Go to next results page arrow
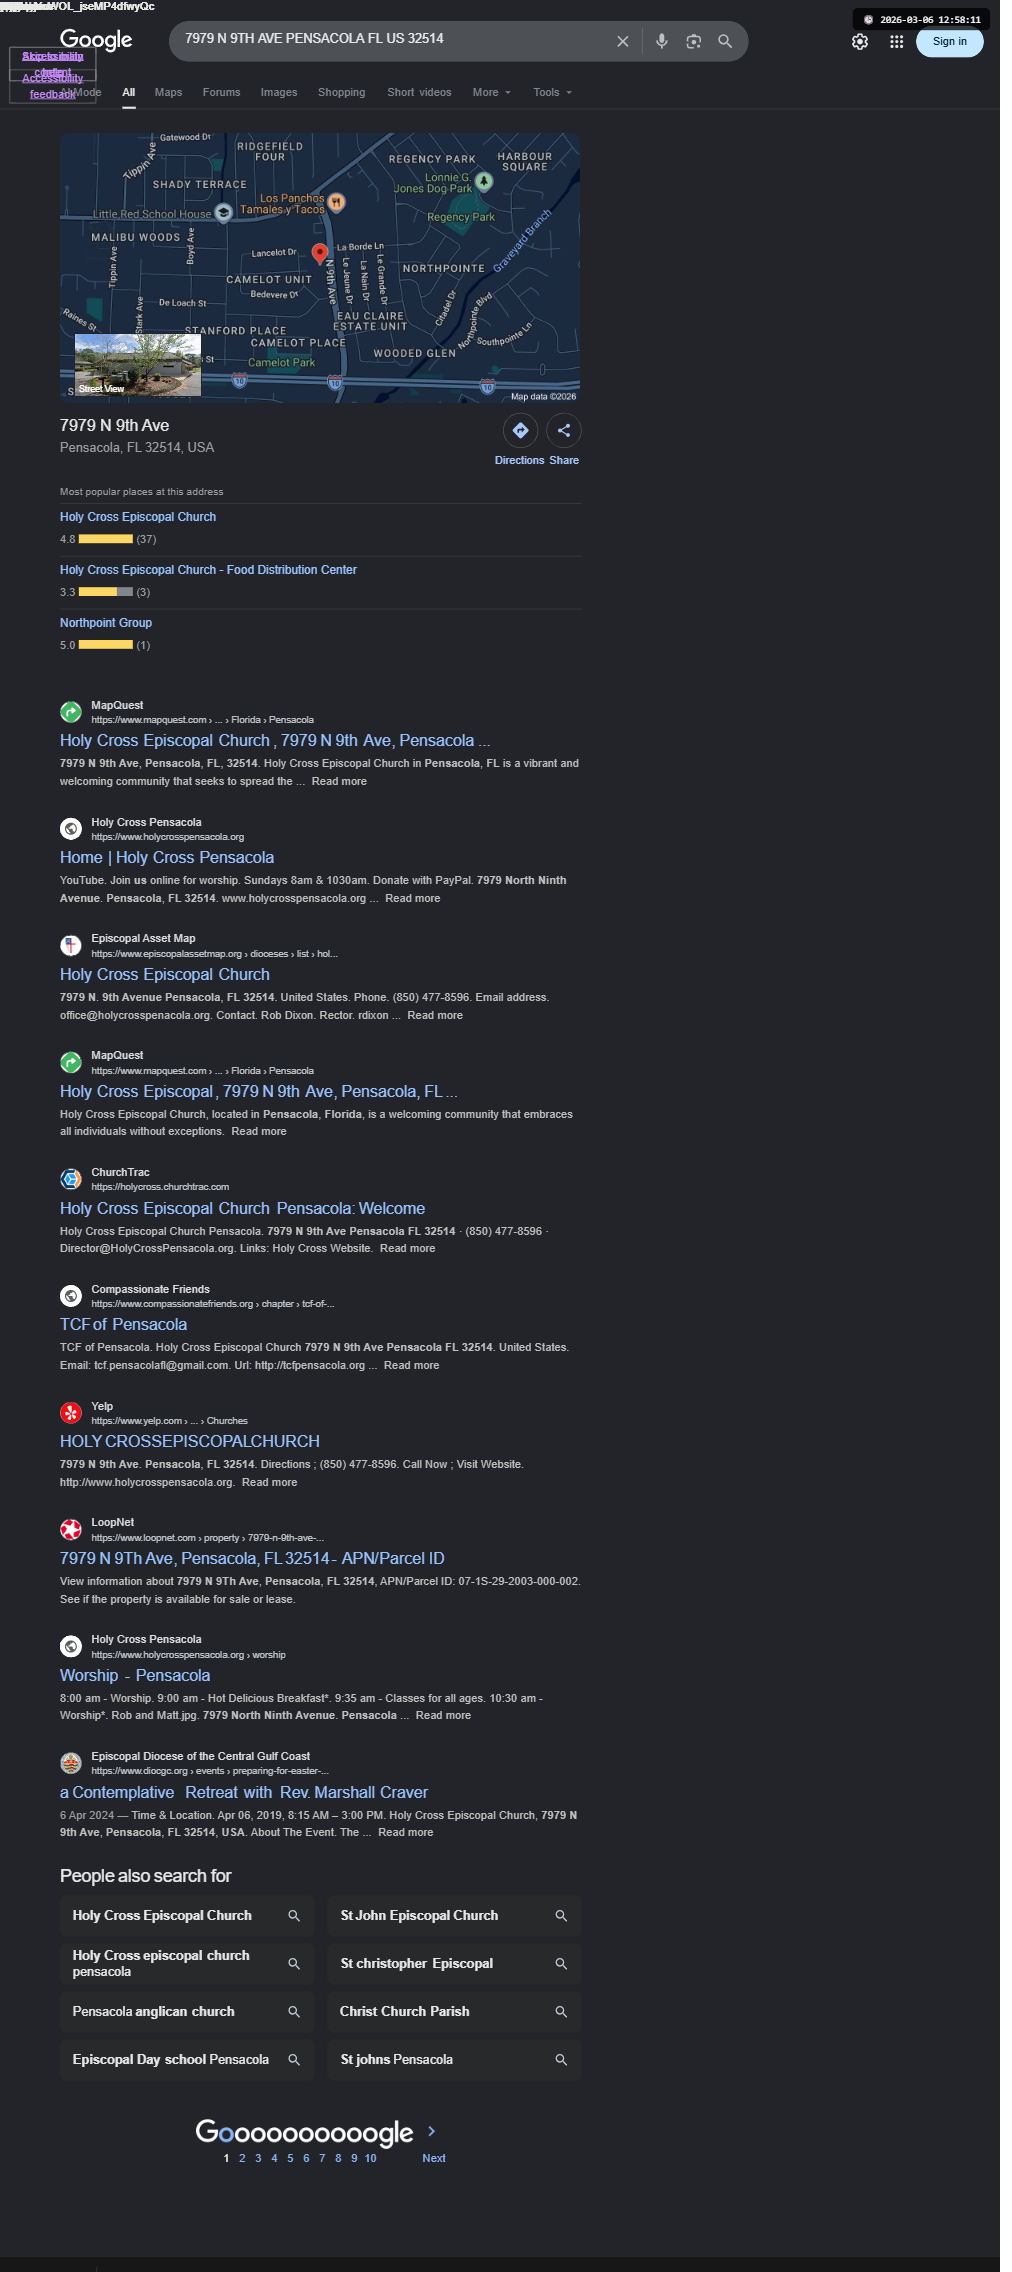This screenshot has height=2272, width=1012. [x=432, y=2131]
